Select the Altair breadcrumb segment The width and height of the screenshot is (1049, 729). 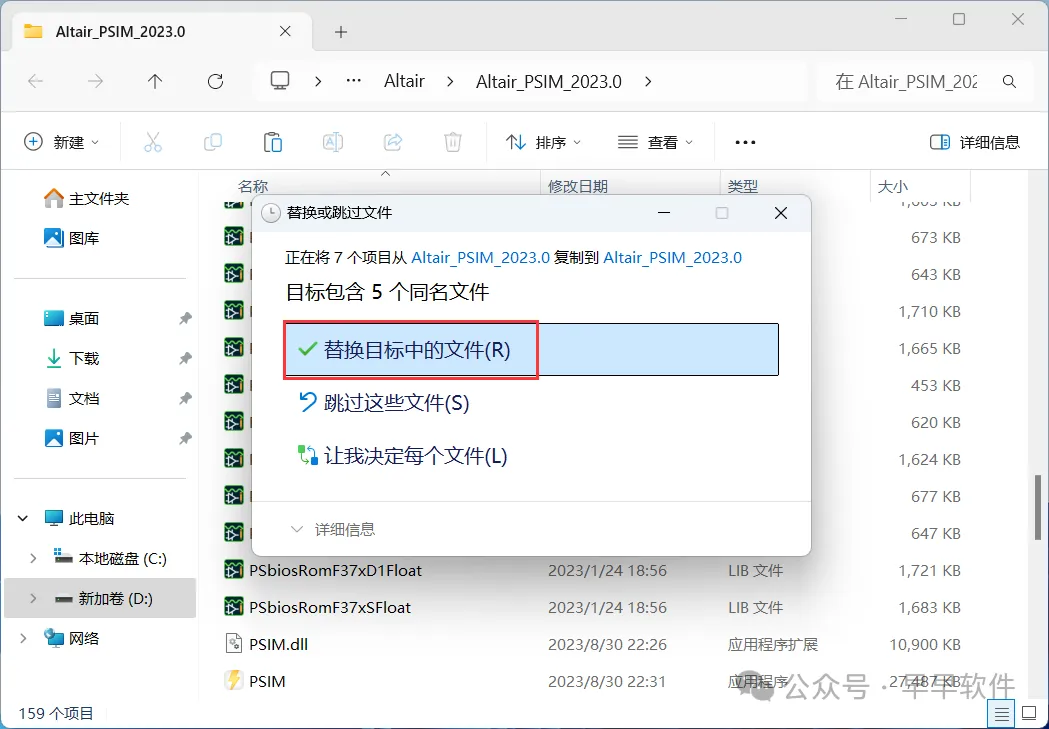point(404,81)
